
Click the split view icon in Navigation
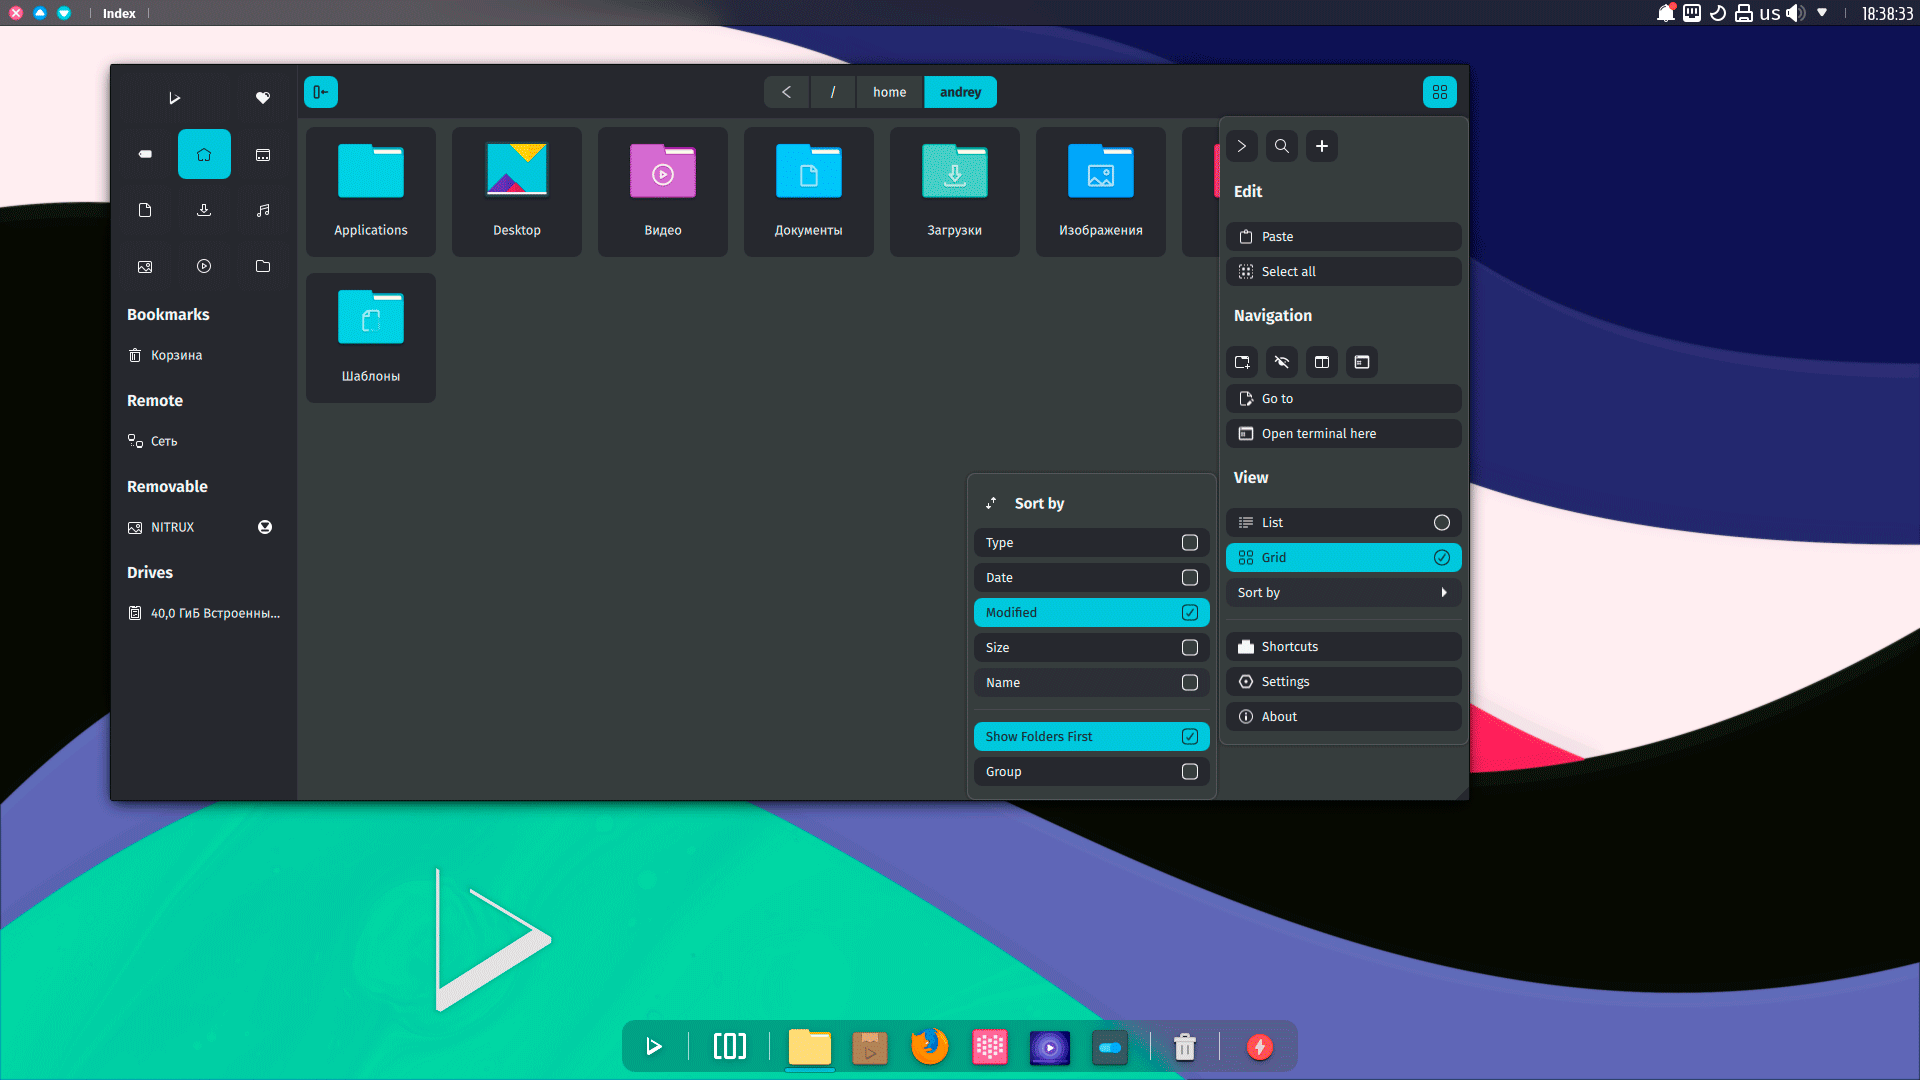point(1321,362)
